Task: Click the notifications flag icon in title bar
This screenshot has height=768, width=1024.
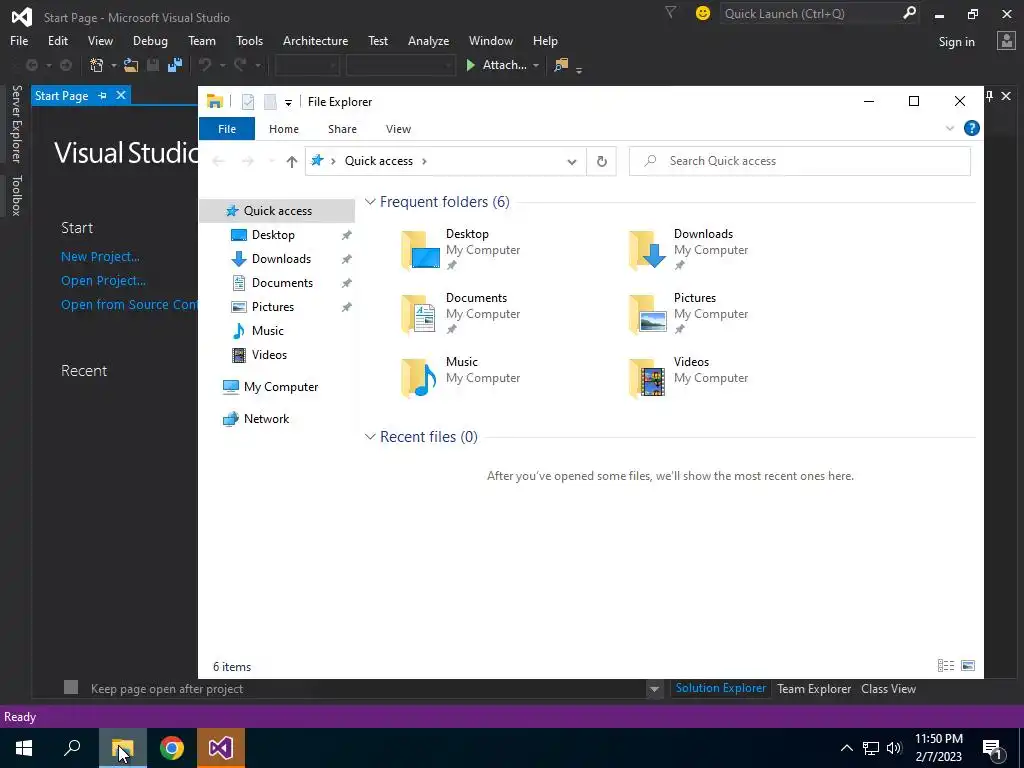Action: coord(670,12)
